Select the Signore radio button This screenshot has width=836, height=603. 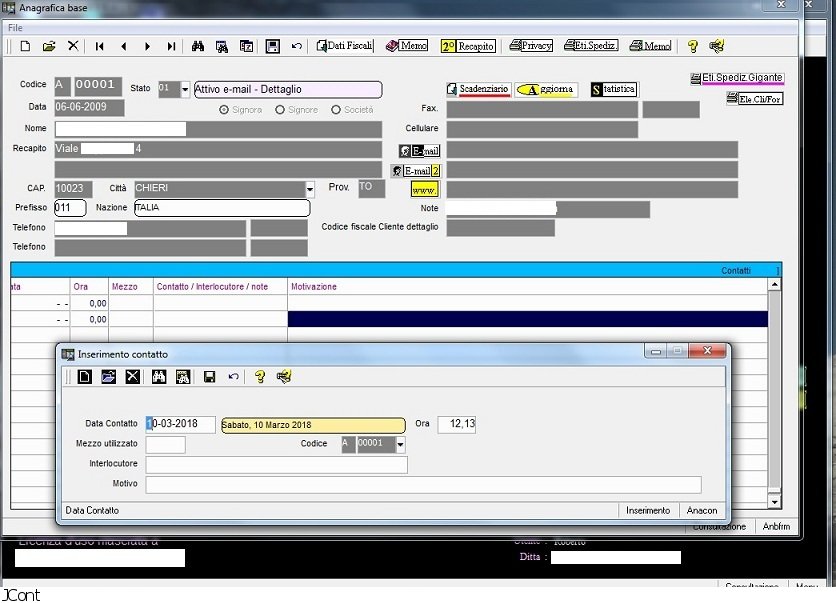click(x=280, y=109)
